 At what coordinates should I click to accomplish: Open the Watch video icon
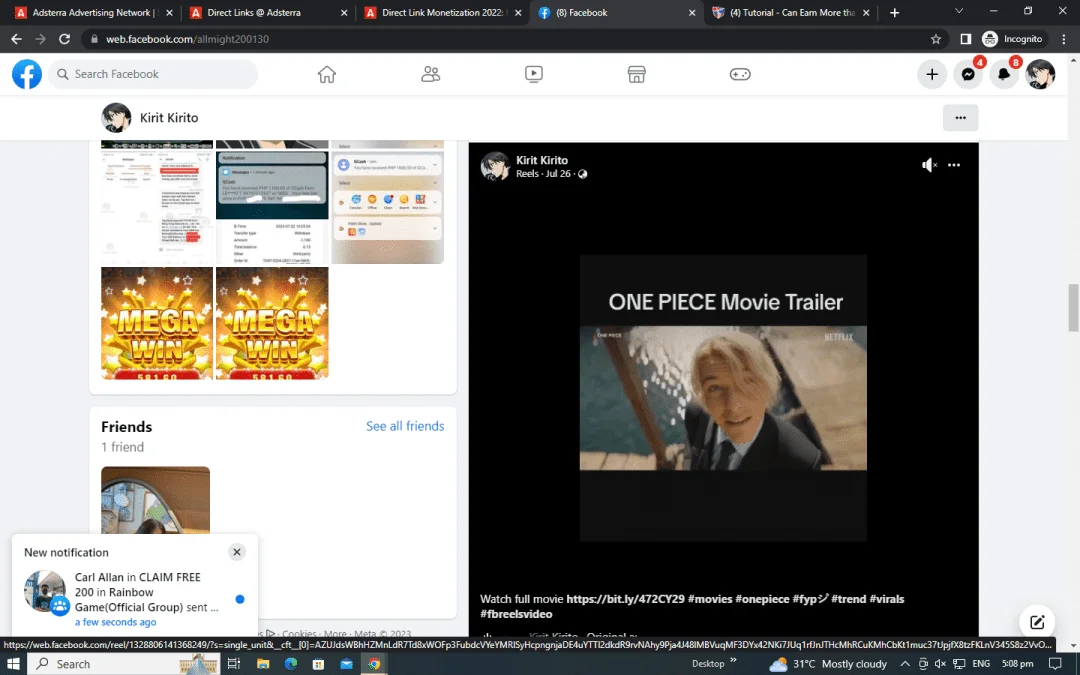point(534,74)
